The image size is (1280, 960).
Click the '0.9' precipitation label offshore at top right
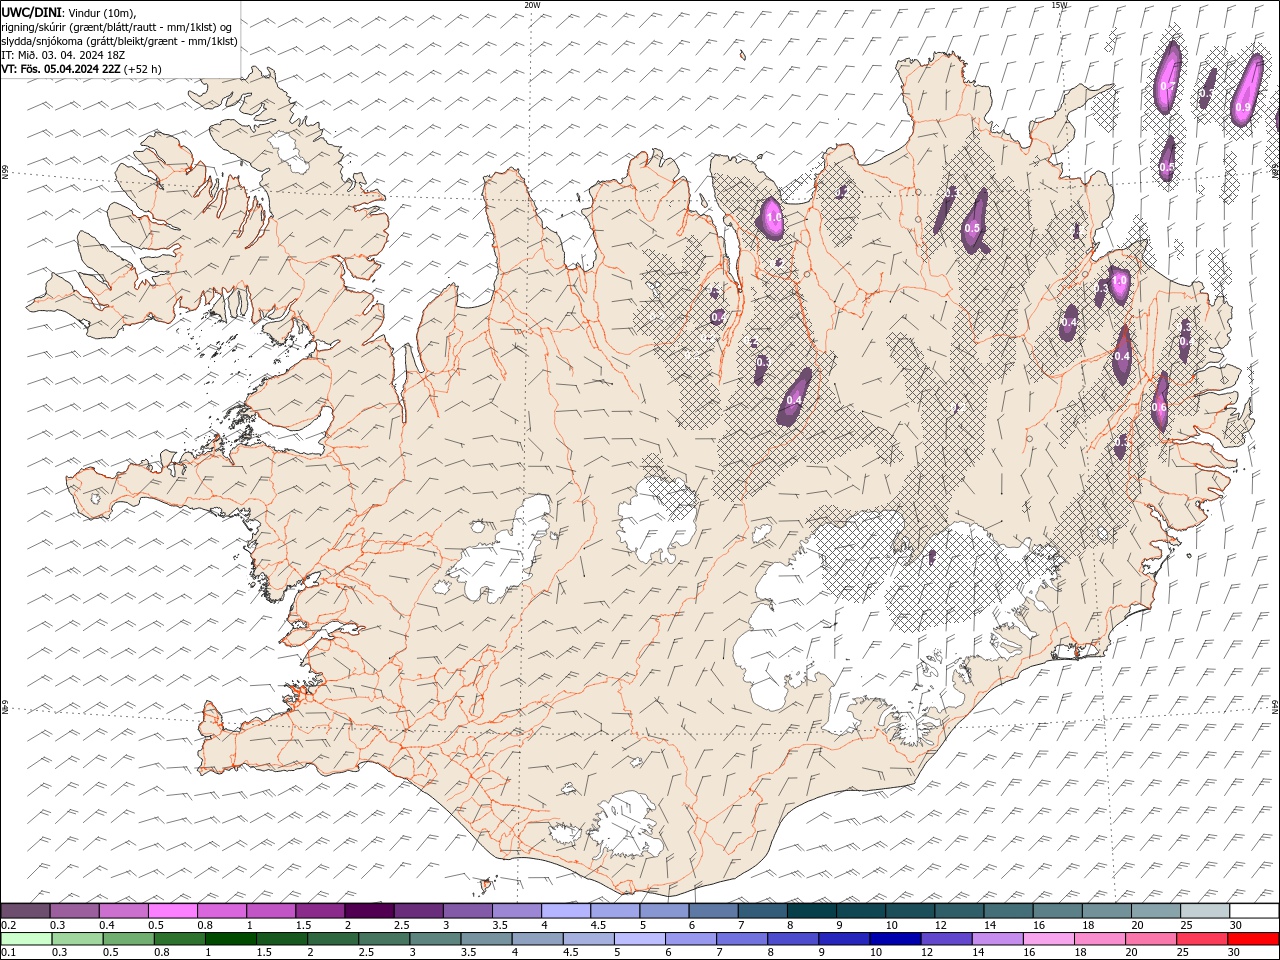click(x=1242, y=107)
